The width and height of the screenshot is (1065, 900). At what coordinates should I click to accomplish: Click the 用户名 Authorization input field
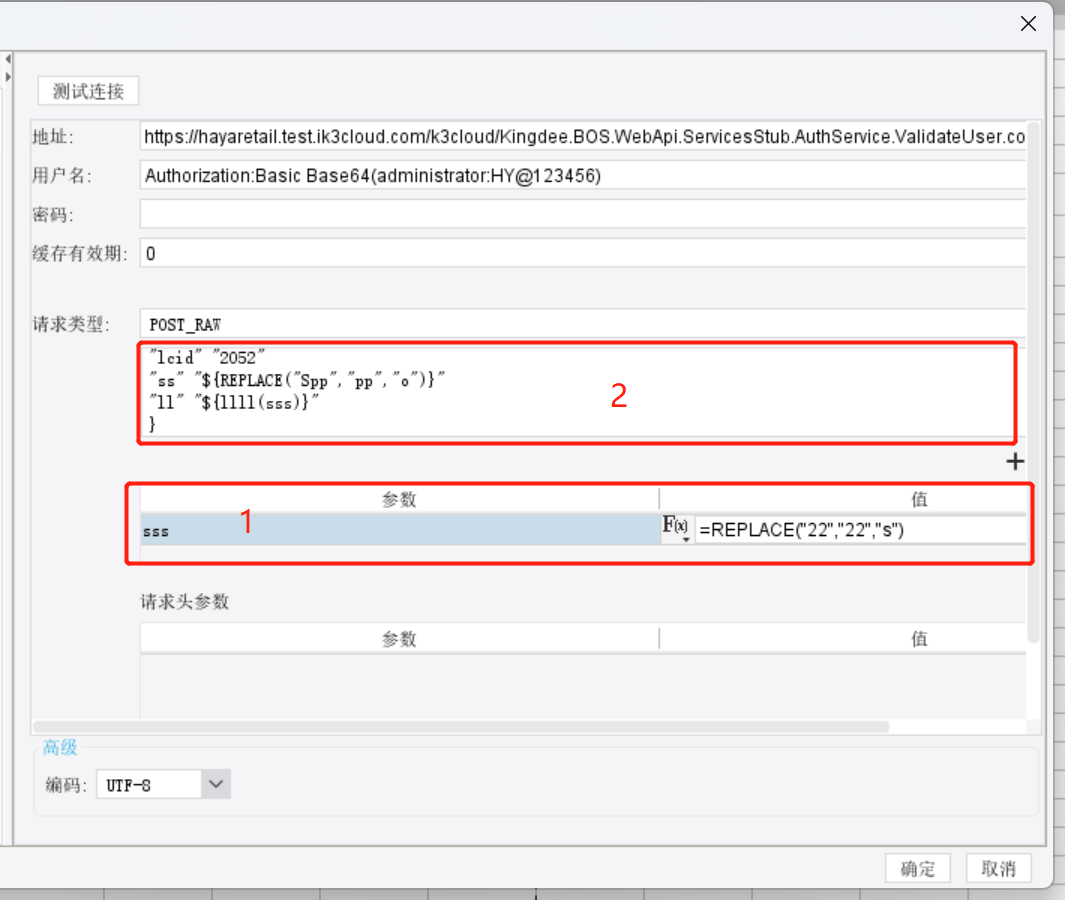click(x=583, y=176)
